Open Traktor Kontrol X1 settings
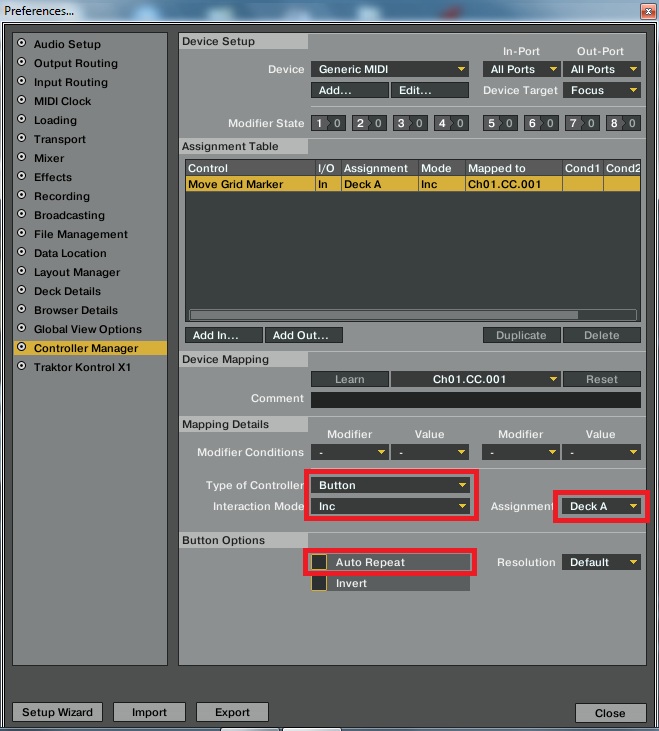Screen dimensions: 659x731 click(x=82, y=367)
